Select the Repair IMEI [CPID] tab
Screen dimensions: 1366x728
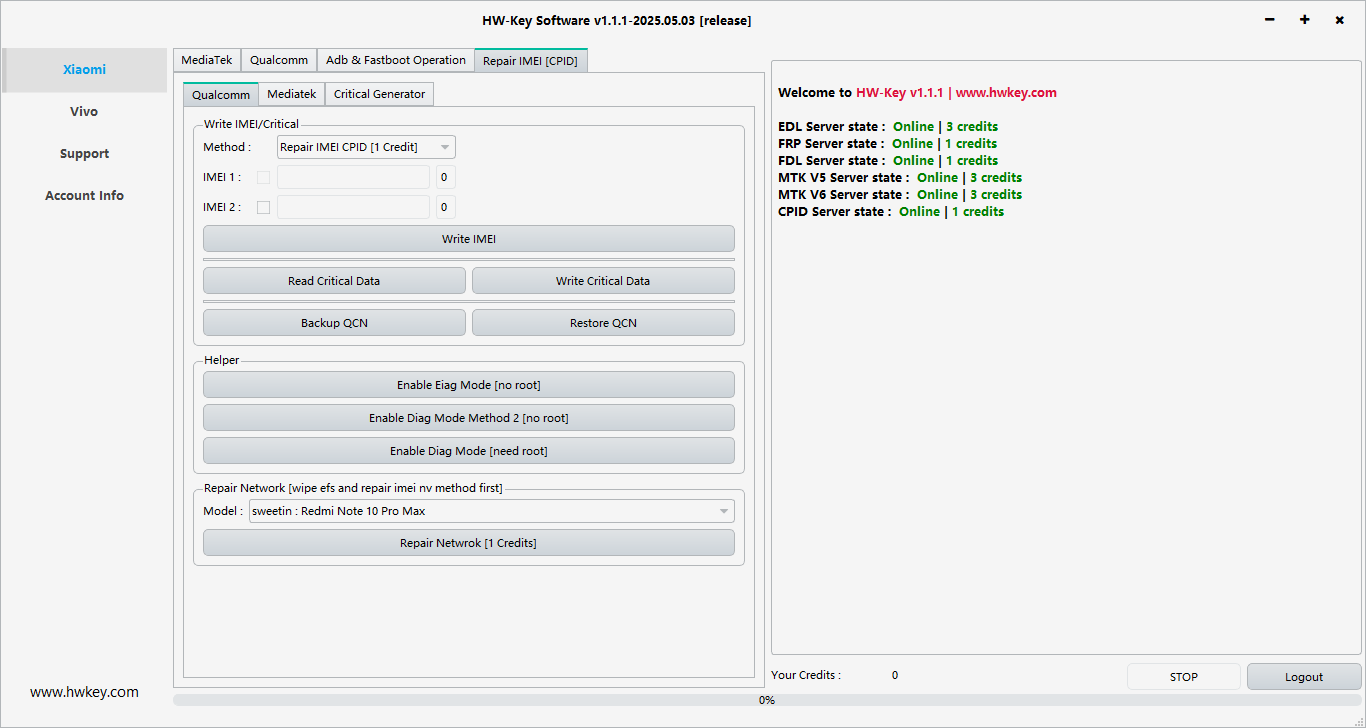pos(531,60)
